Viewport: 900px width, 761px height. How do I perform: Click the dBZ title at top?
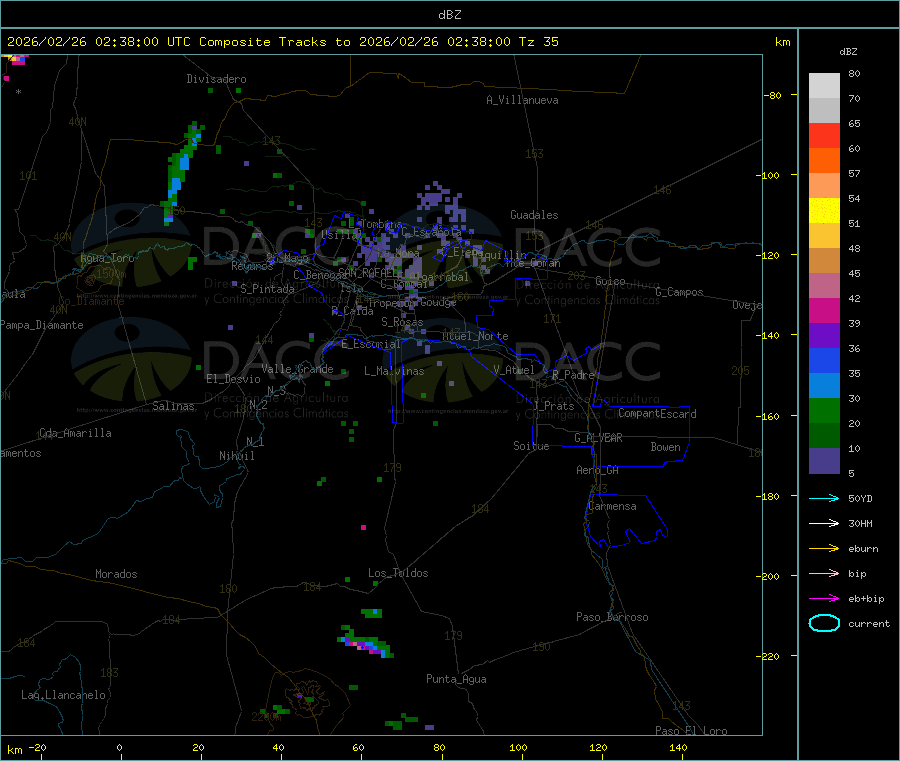(449, 15)
